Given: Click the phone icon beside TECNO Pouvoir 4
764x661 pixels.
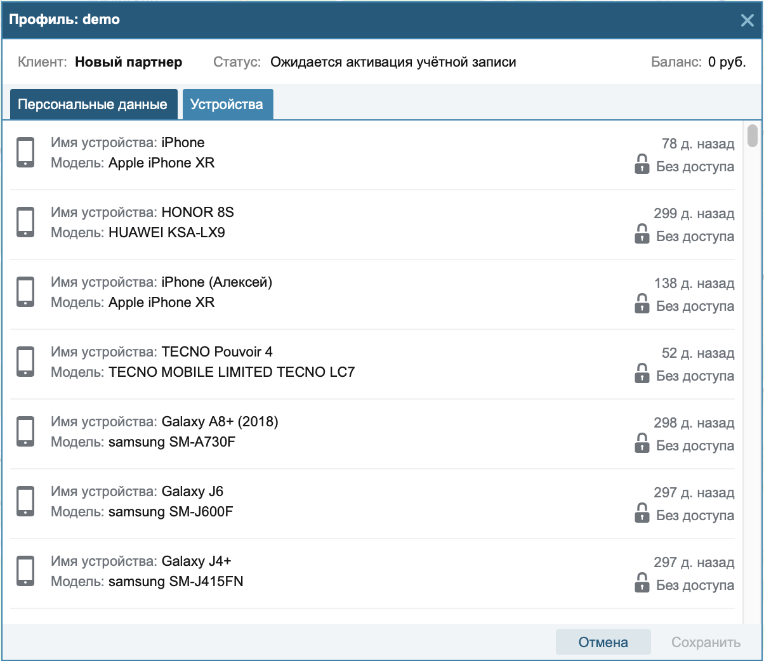Looking at the screenshot, I should click(25, 361).
